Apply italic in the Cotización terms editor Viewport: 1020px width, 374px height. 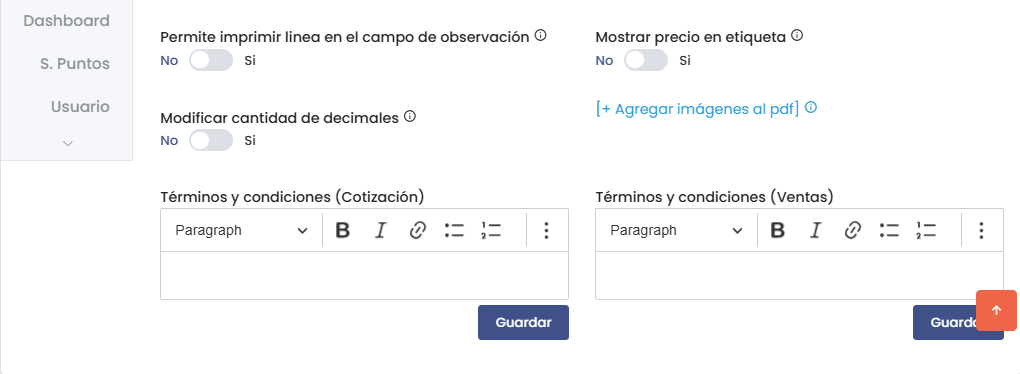coord(381,230)
